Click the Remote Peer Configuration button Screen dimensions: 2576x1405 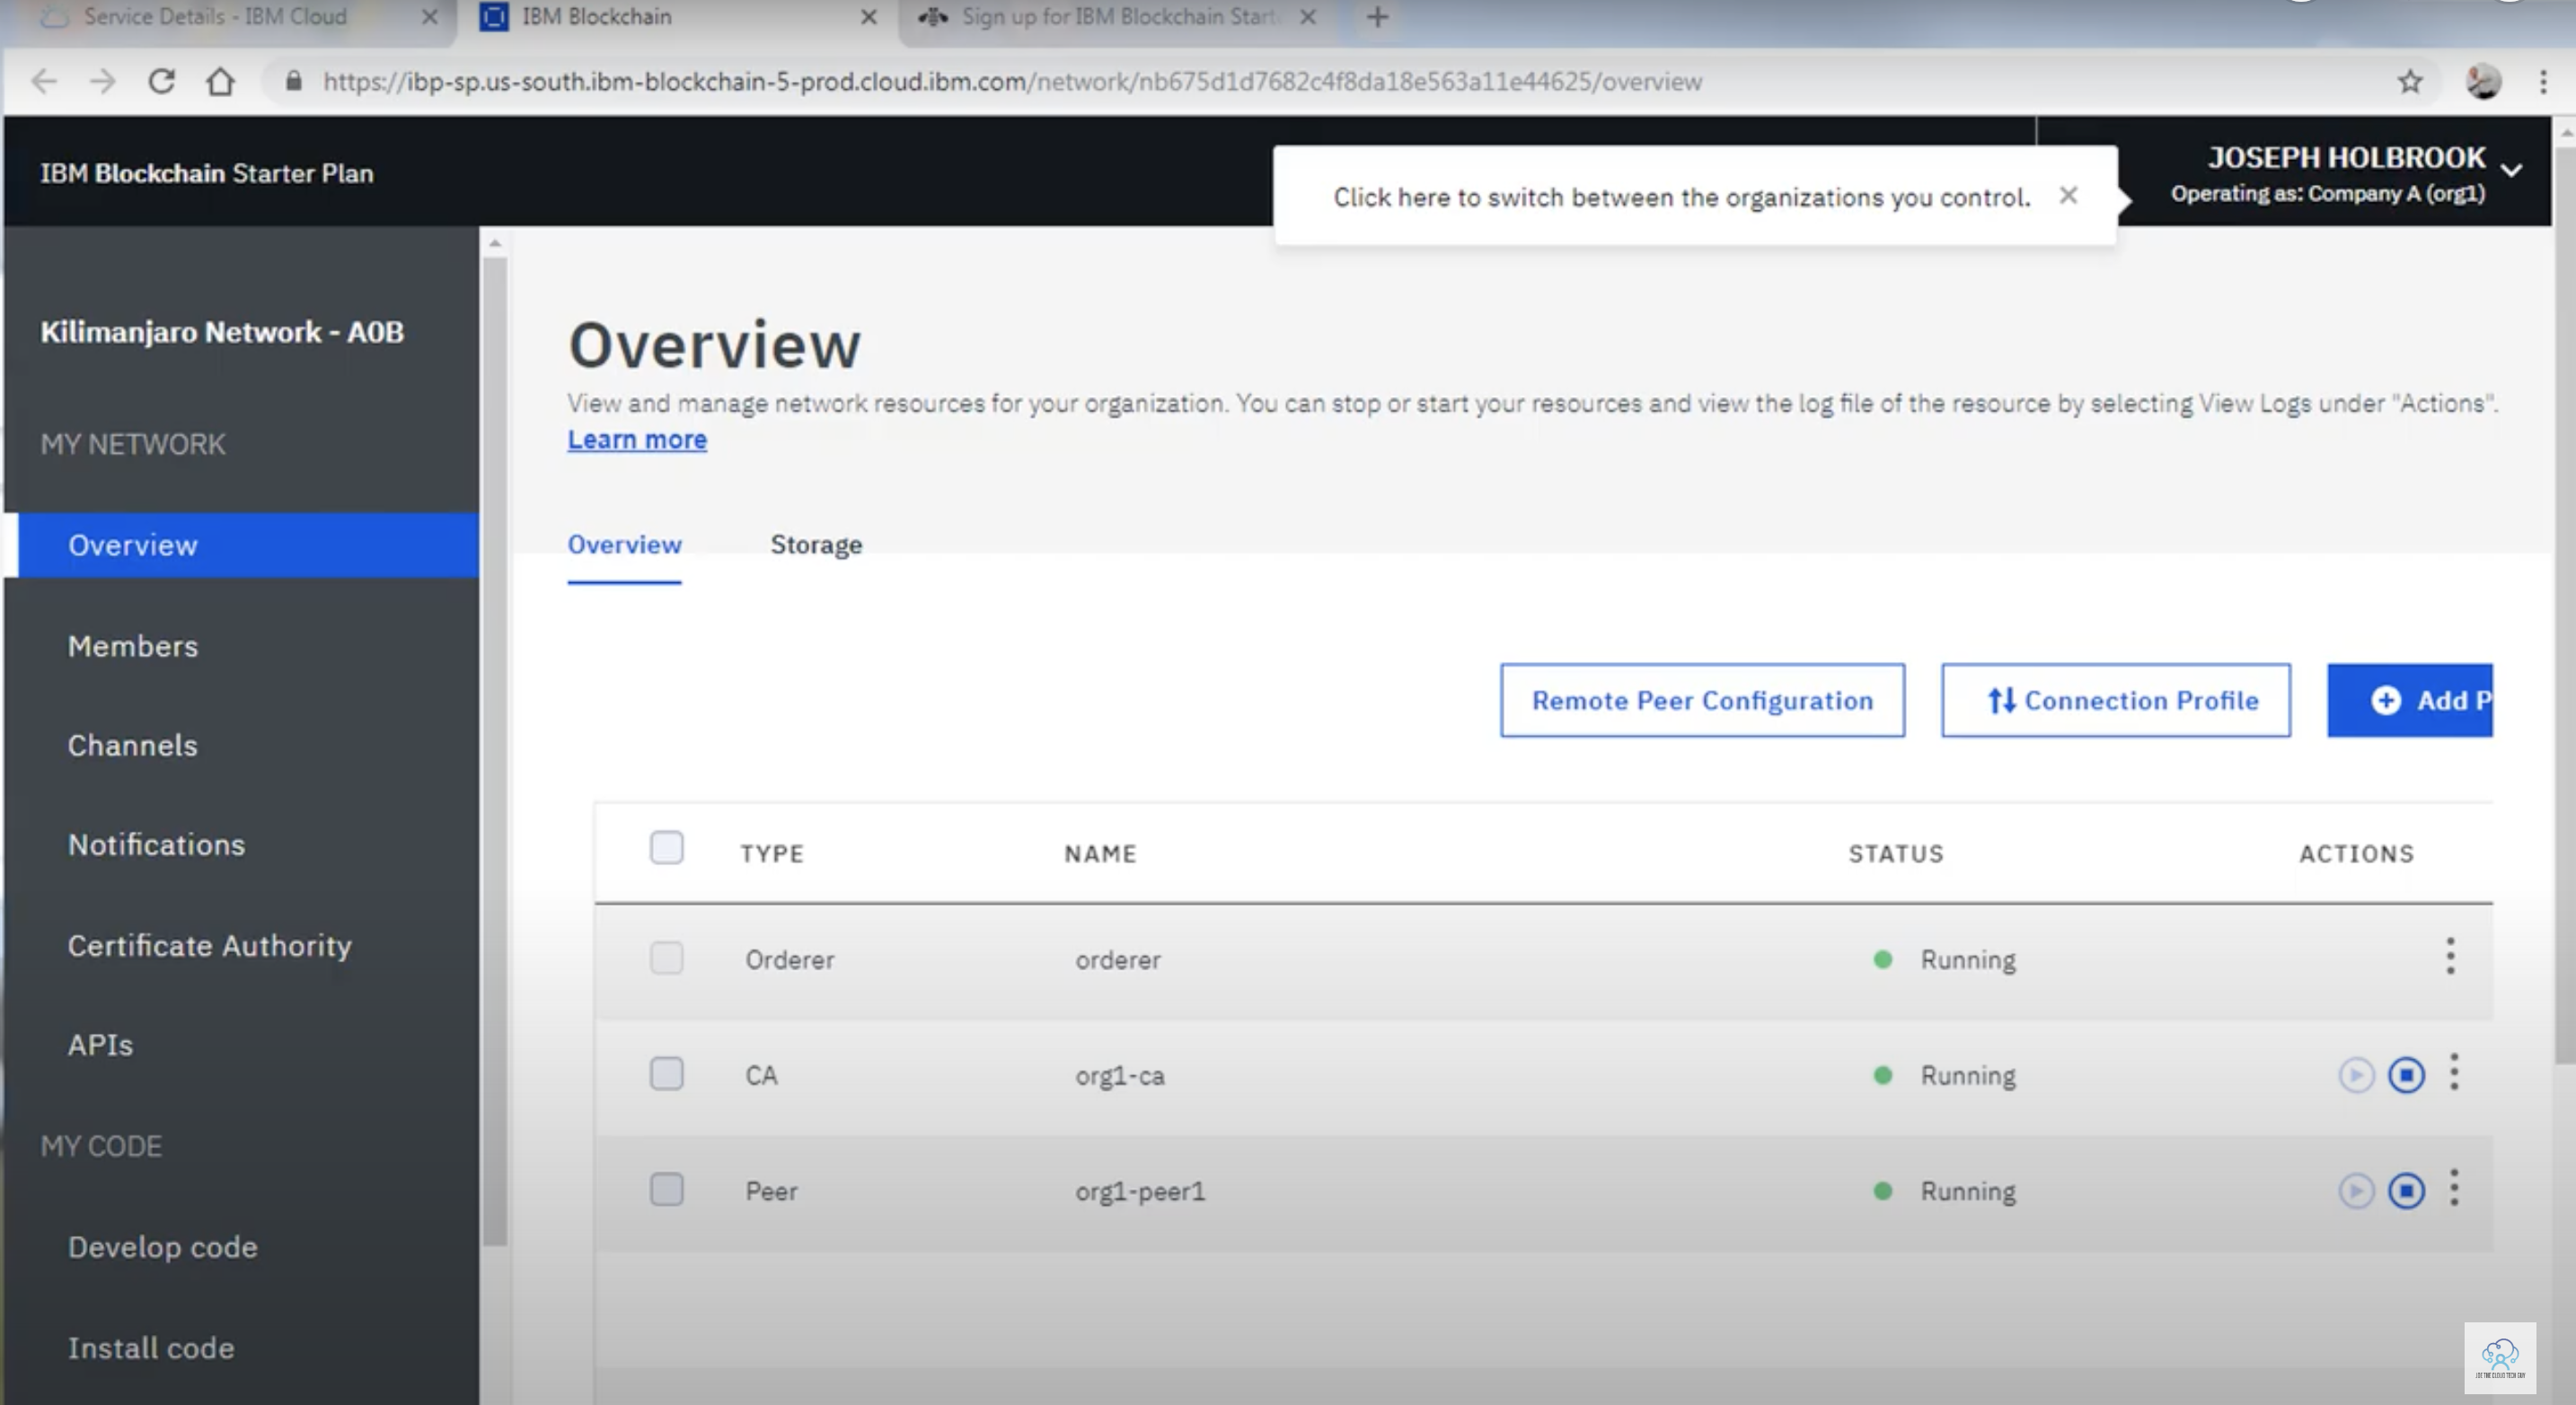click(1702, 700)
